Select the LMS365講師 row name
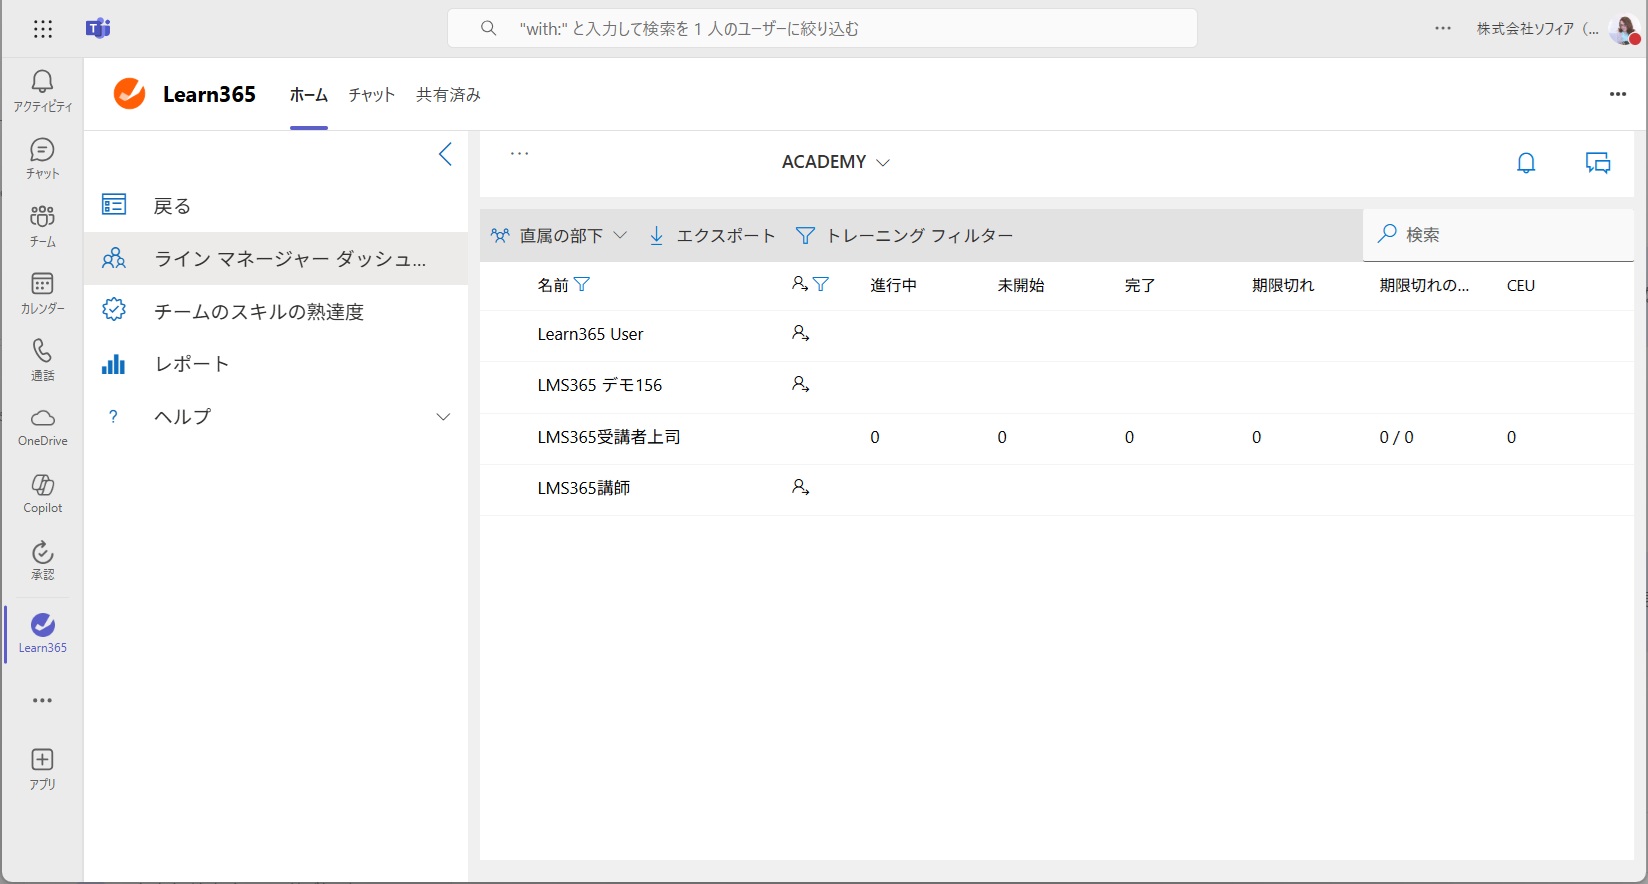Screen dimensions: 1648x884 (584, 488)
